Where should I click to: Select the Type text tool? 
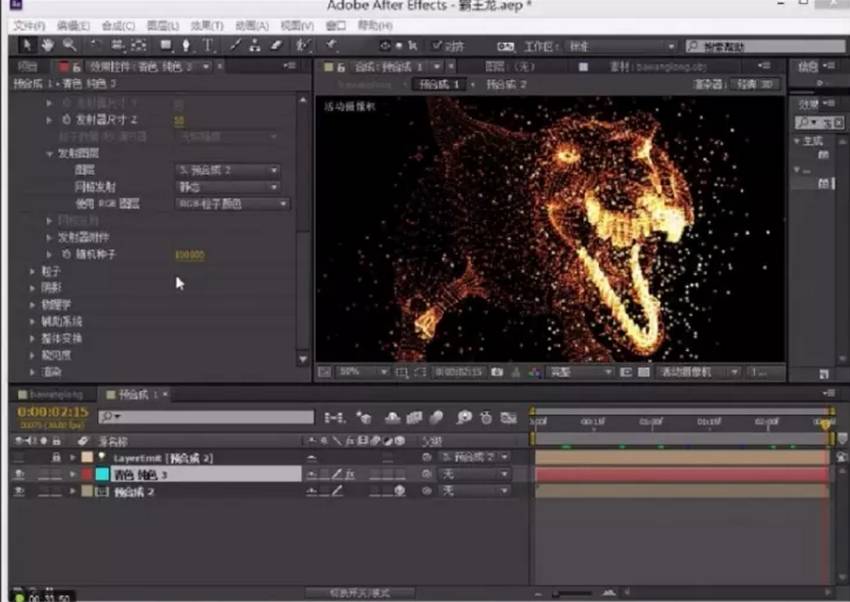(208, 45)
